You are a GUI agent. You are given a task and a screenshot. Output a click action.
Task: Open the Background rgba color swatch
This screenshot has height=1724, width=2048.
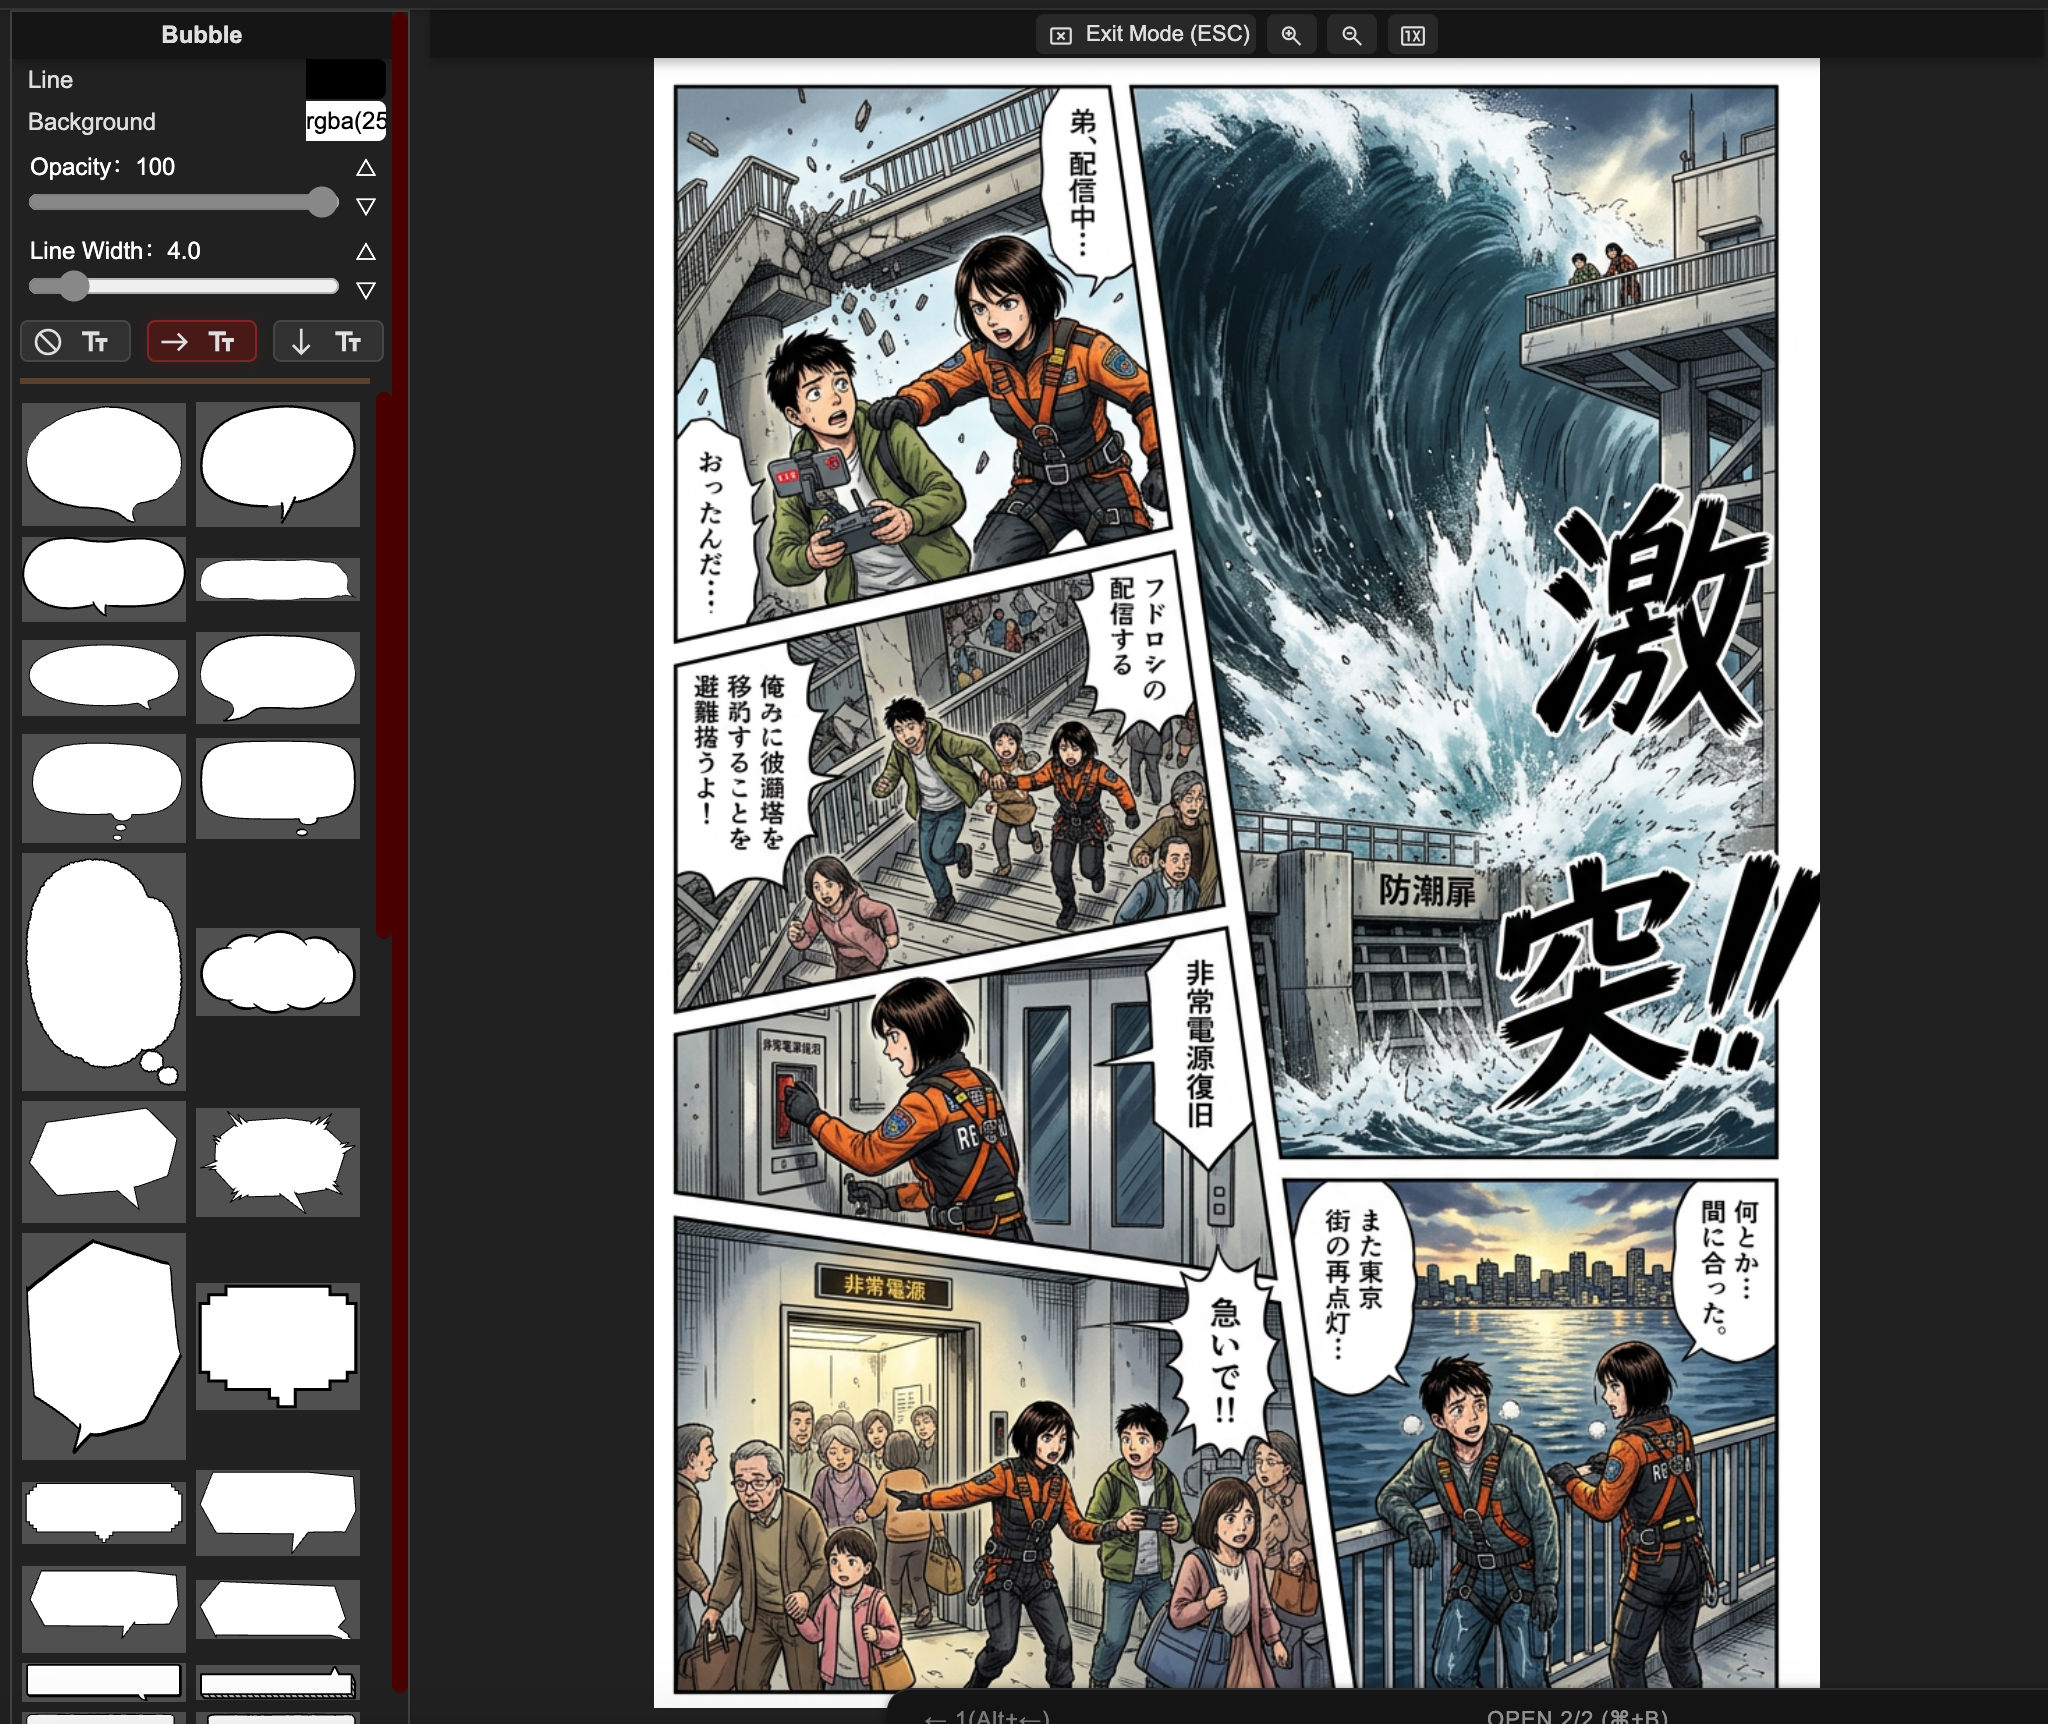[x=345, y=120]
